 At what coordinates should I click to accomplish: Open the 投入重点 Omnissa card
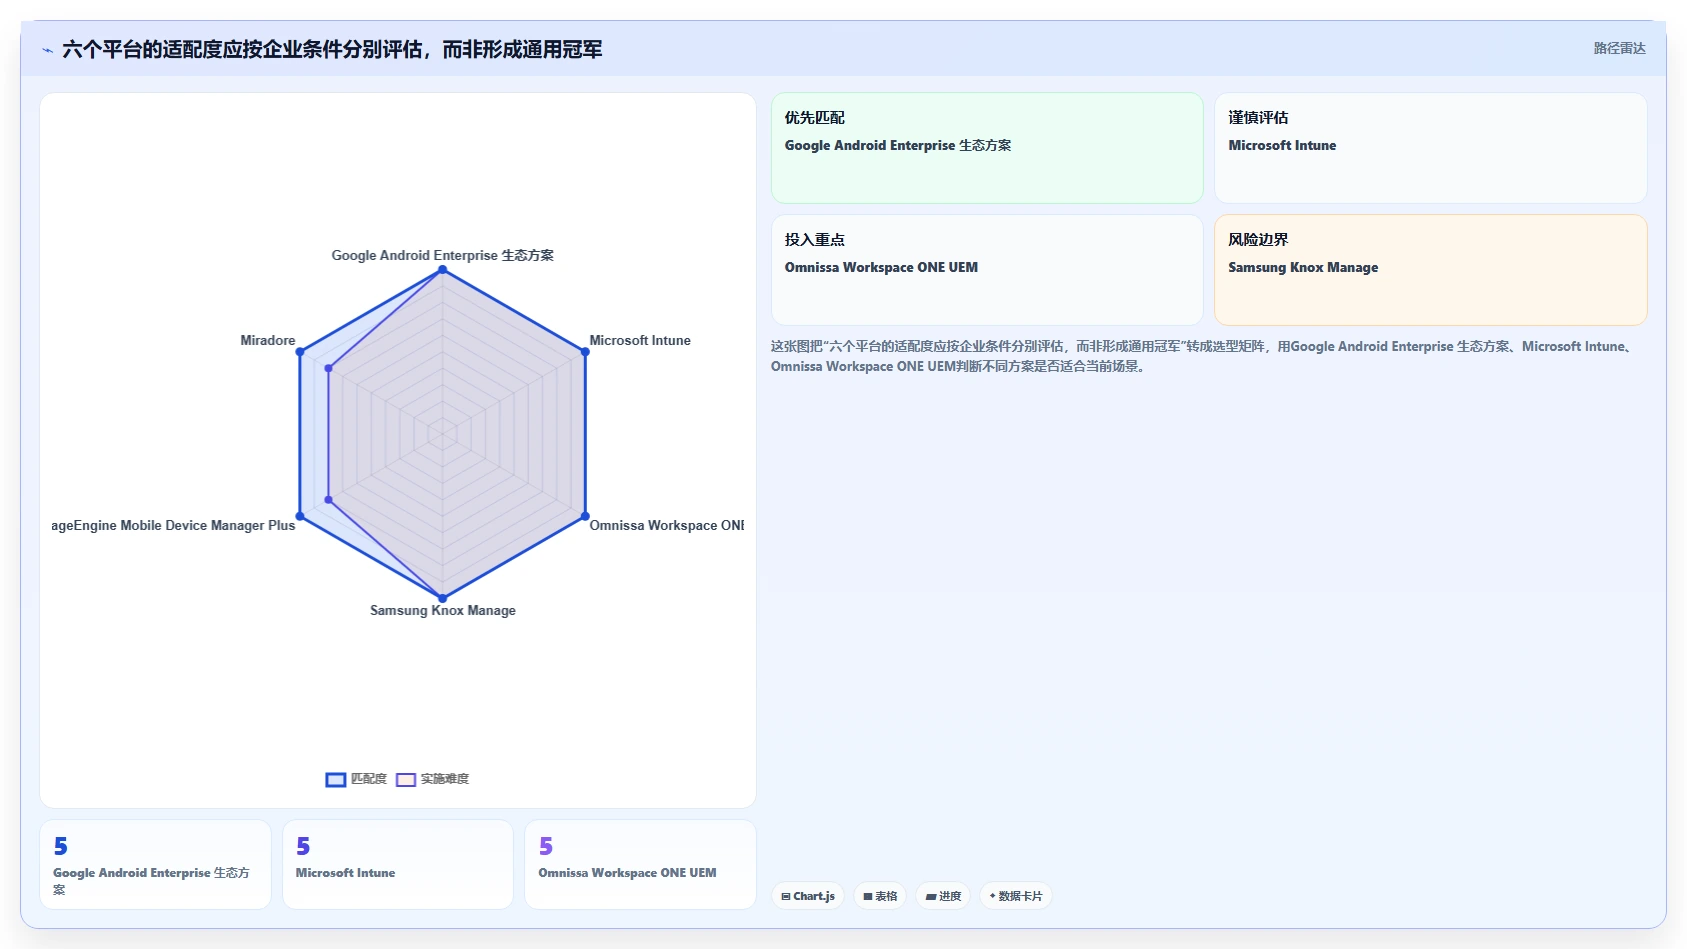[x=987, y=270]
